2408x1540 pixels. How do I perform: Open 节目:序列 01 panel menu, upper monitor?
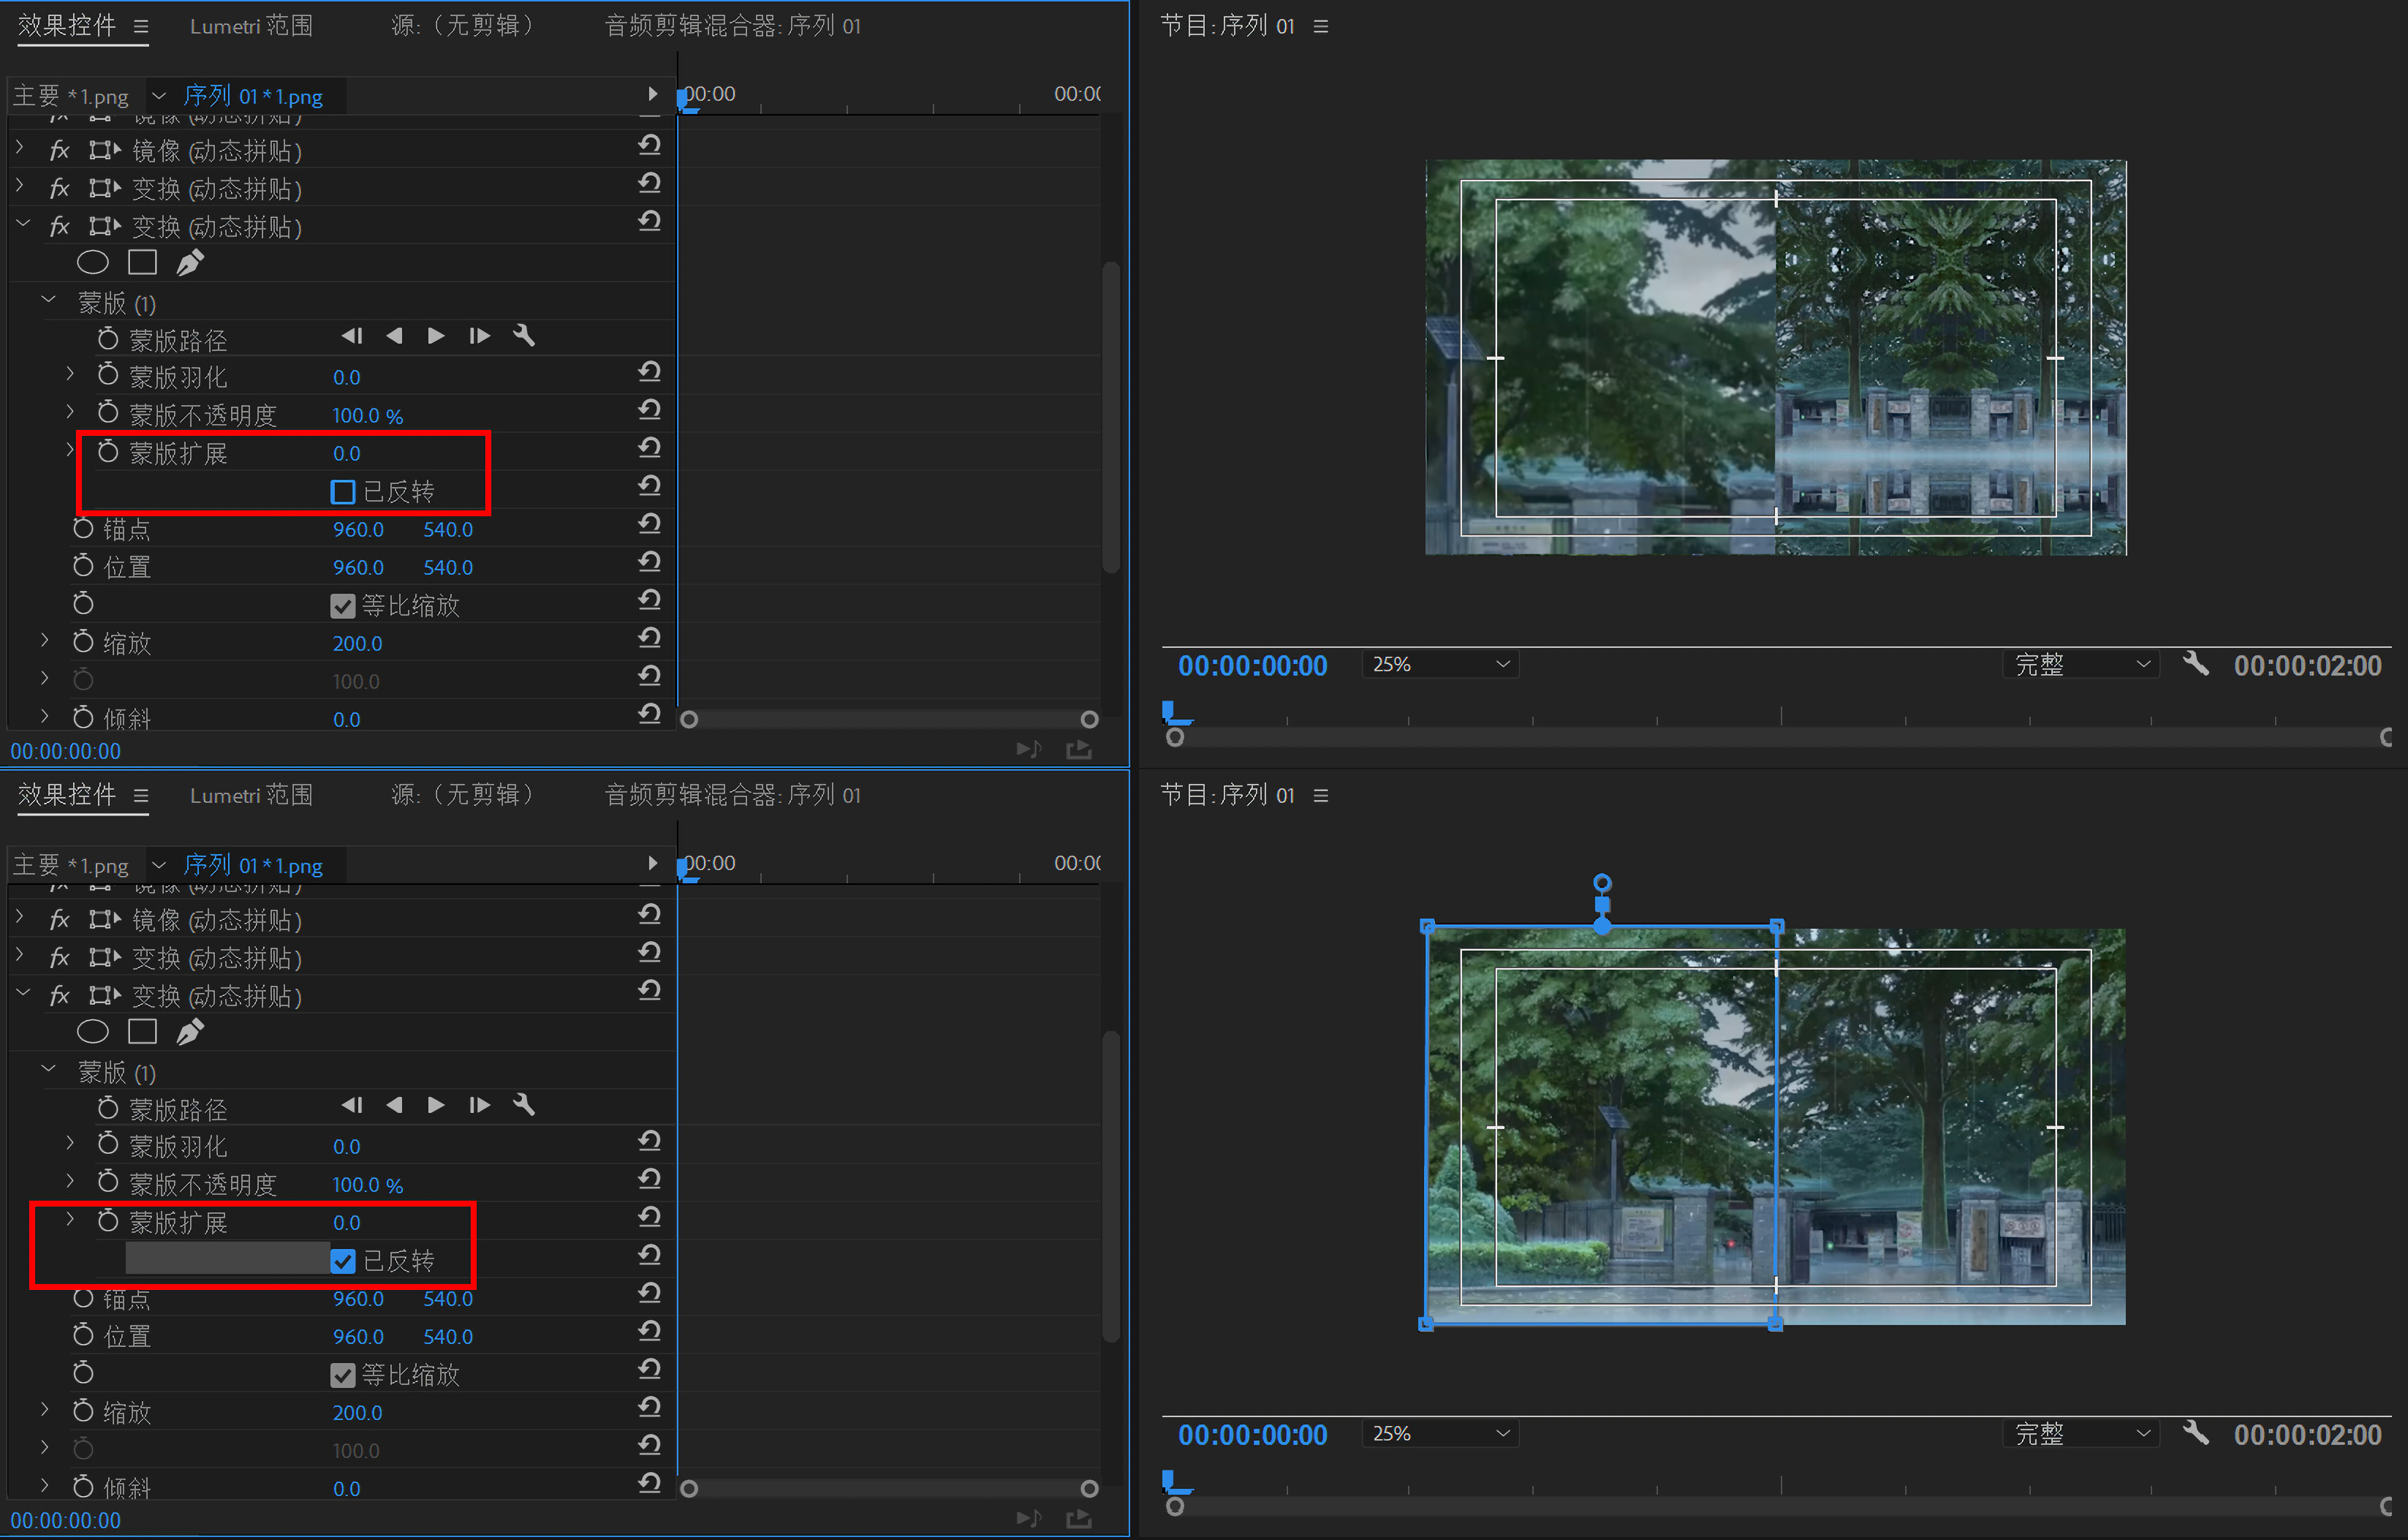tap(1321, 27)
